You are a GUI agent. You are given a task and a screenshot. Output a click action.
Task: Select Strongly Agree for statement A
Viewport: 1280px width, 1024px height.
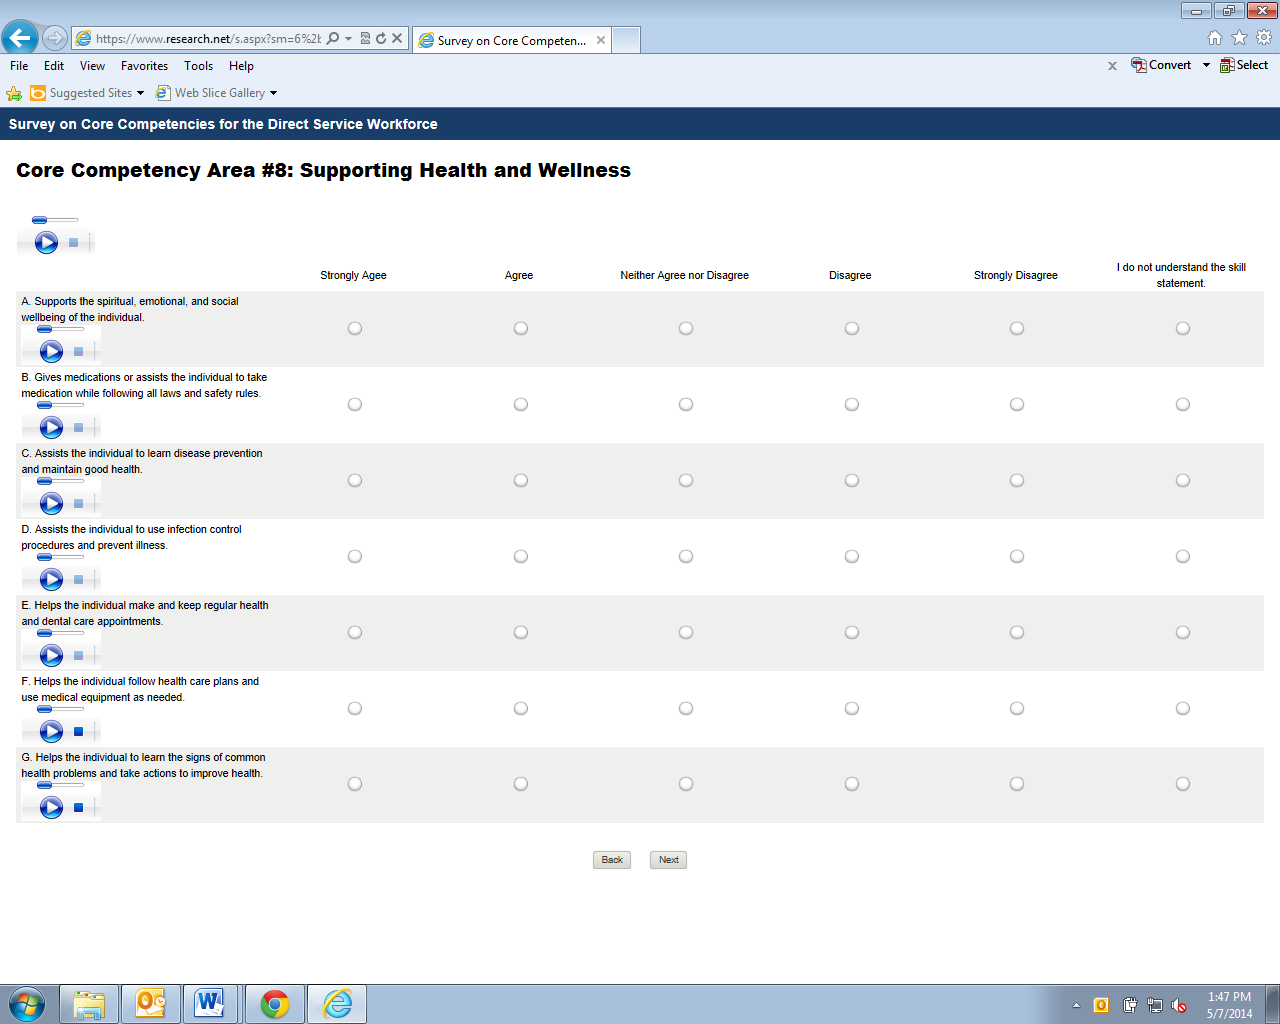(355, 328)
